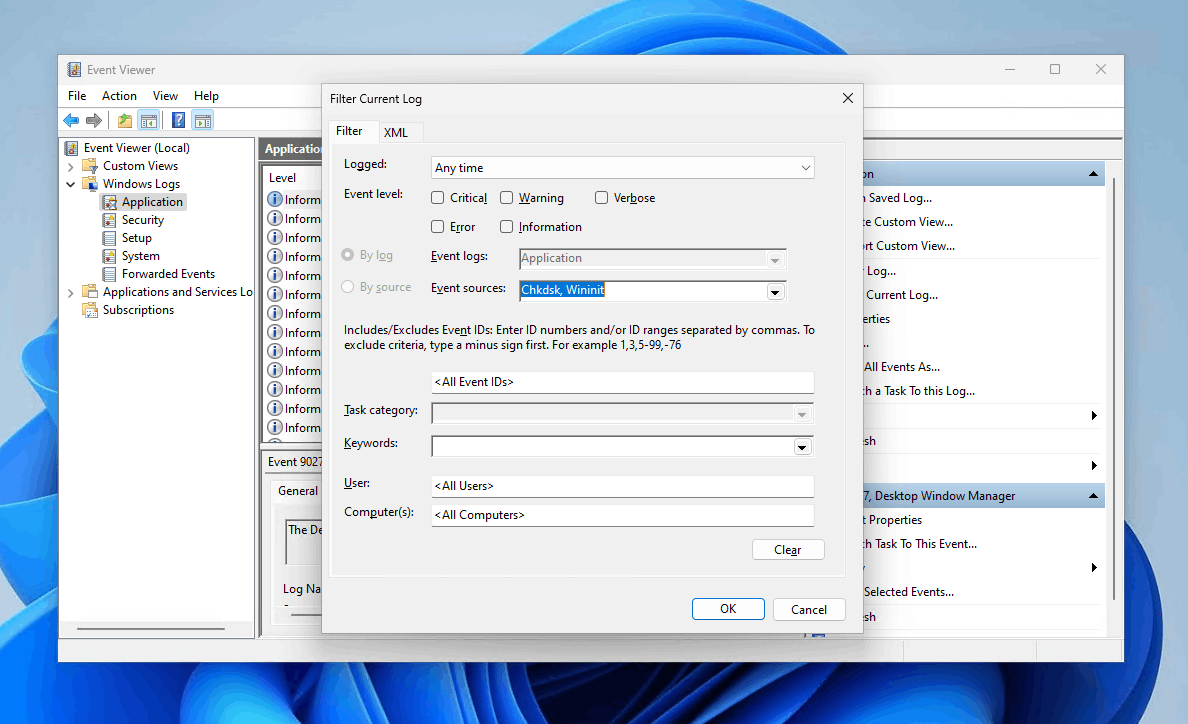Click the Up One Level folder icon
The width and height of the screenshot is (1188, 724).
tap(124, 121)
